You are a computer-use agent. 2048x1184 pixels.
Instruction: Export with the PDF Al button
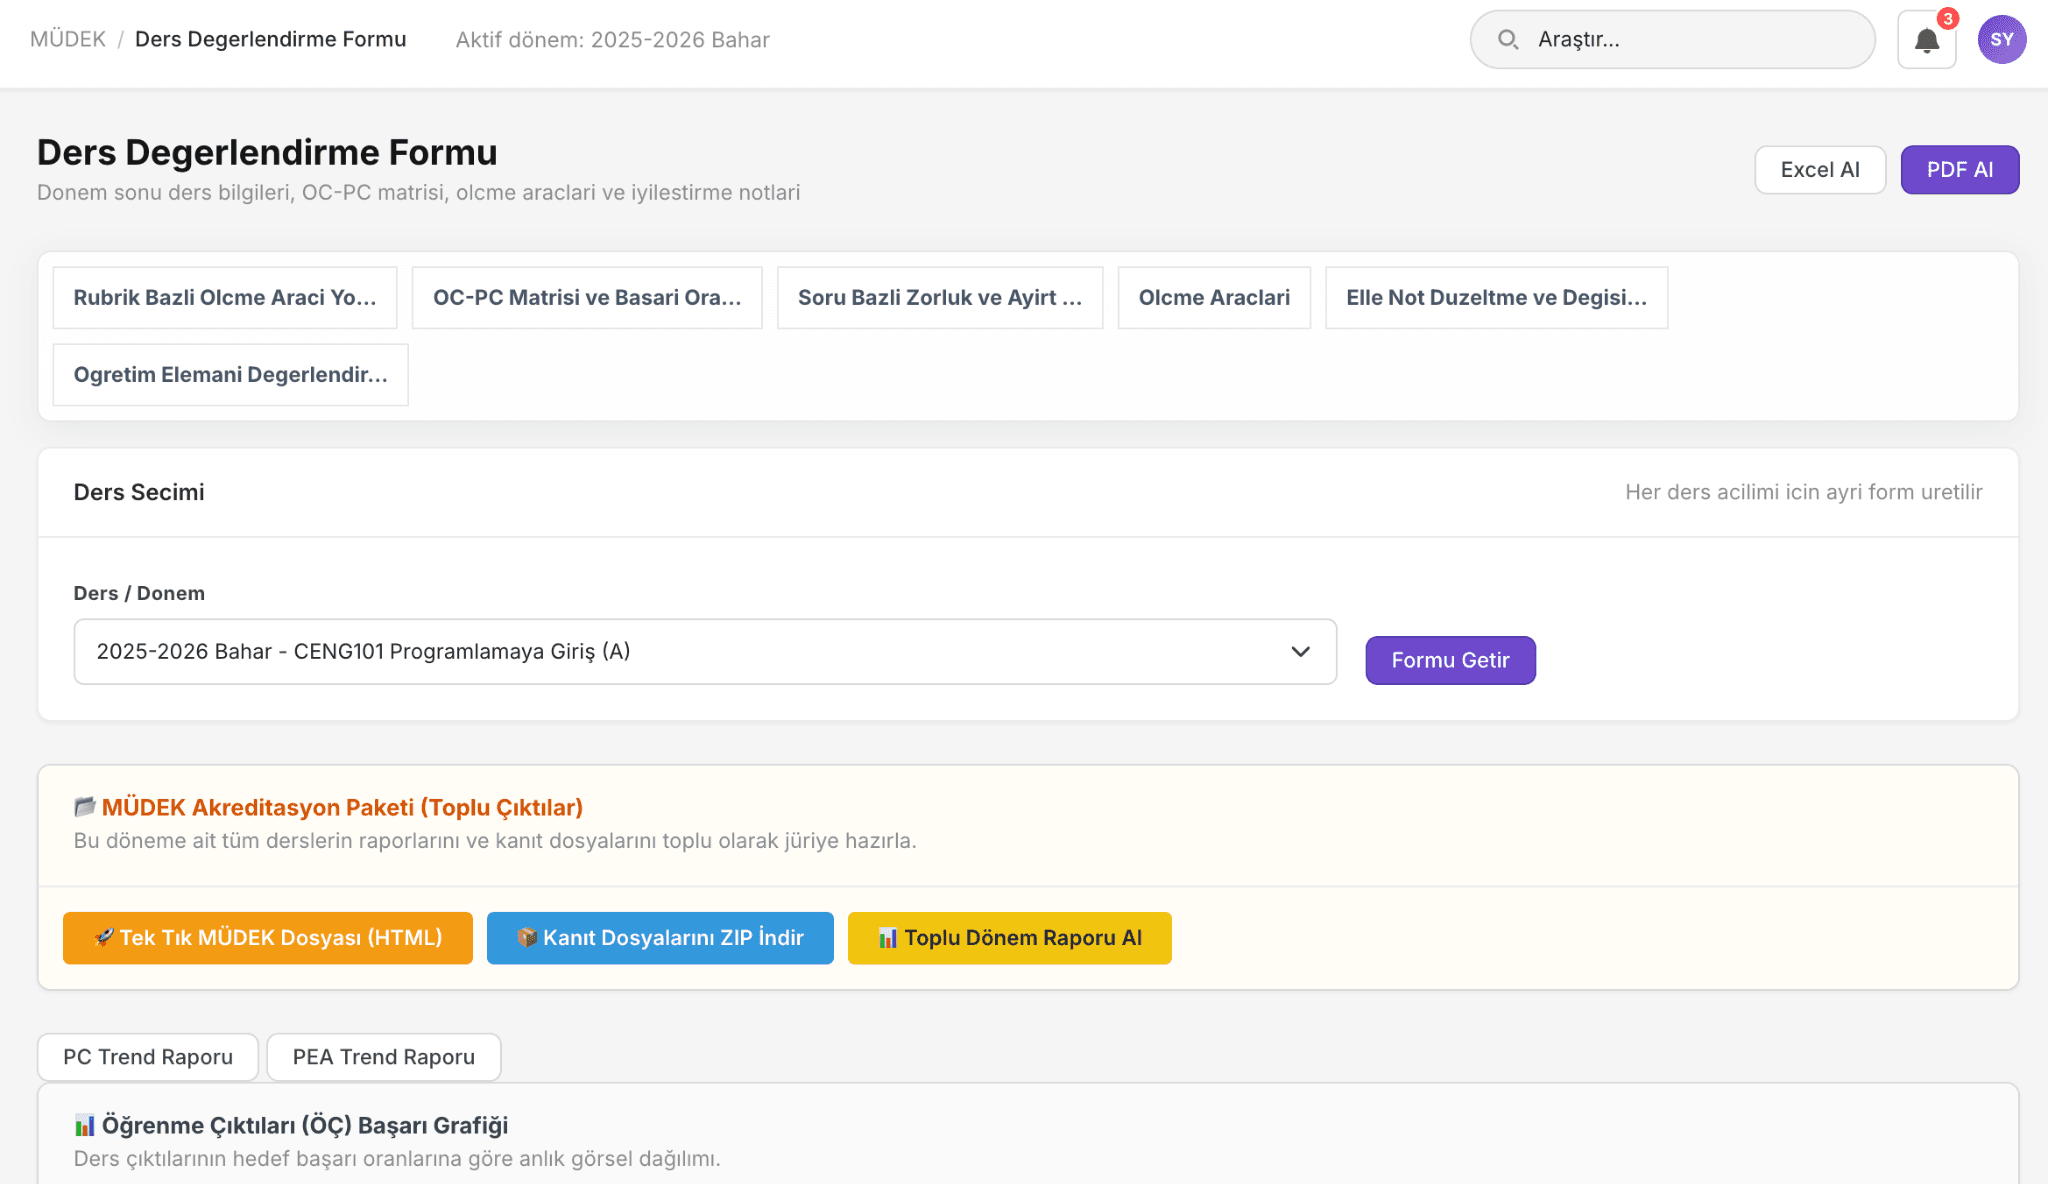[1960, 170]
